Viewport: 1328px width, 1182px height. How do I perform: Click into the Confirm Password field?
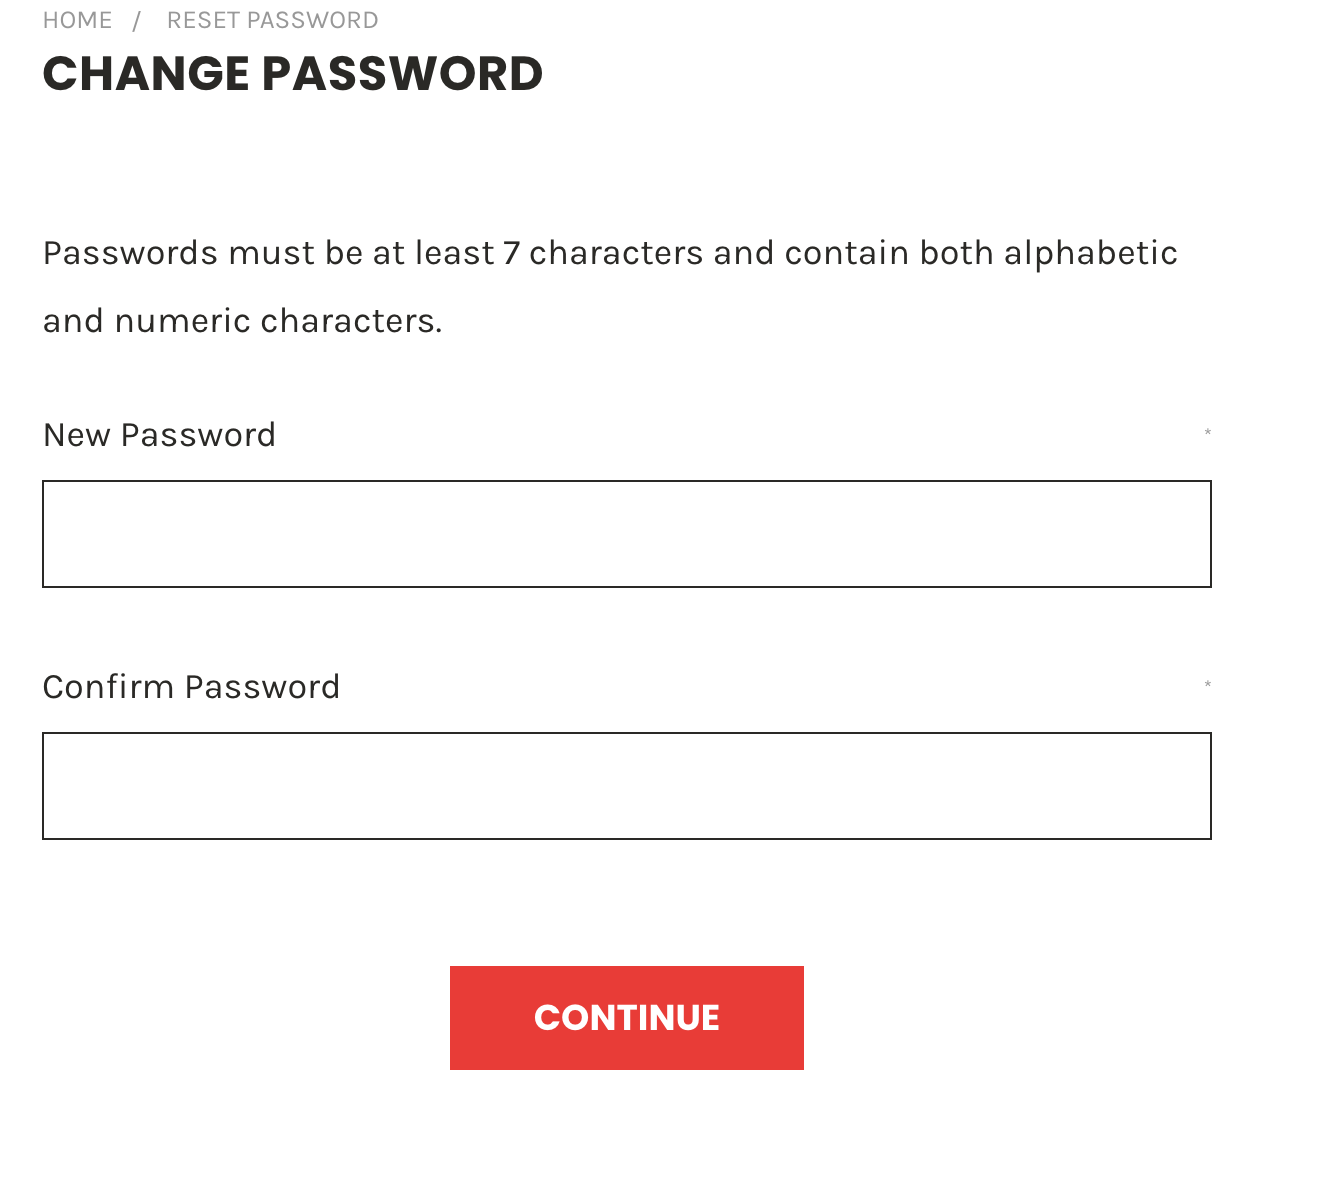(x=626, y=786)
